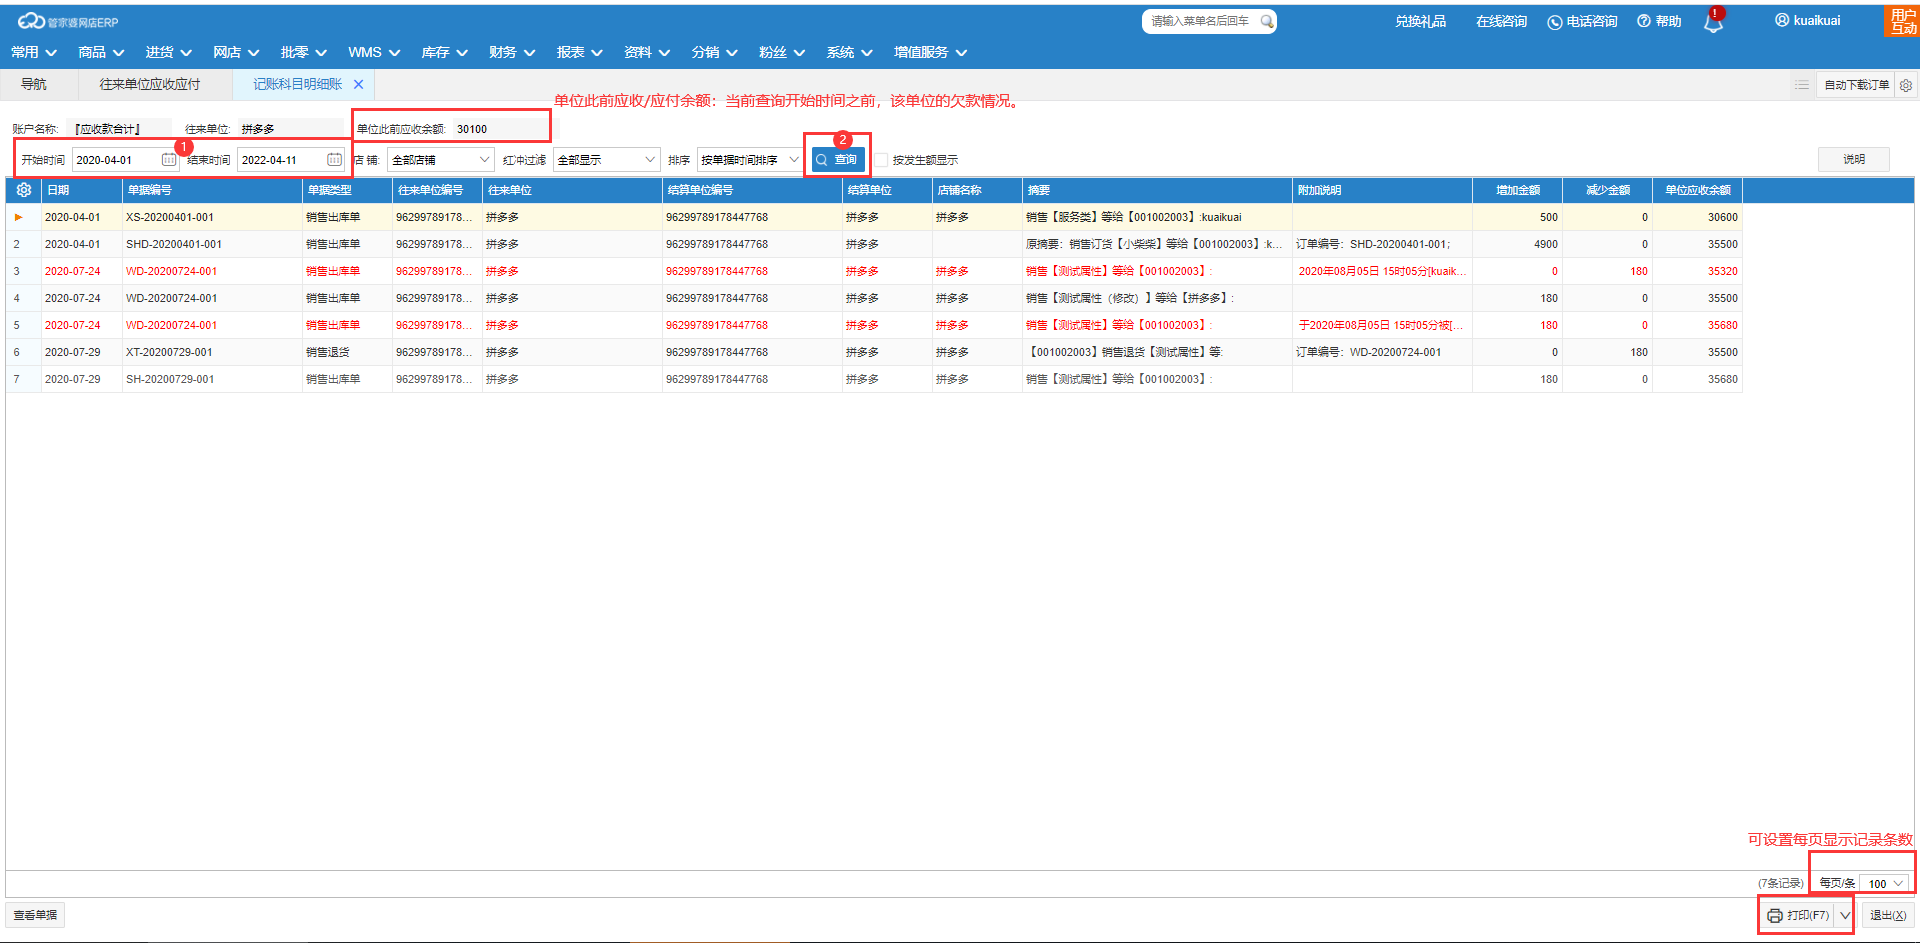Open the 财务 menu
Image resolution: width=1920 pixels, height=943 pixels.
click(511, 52)
